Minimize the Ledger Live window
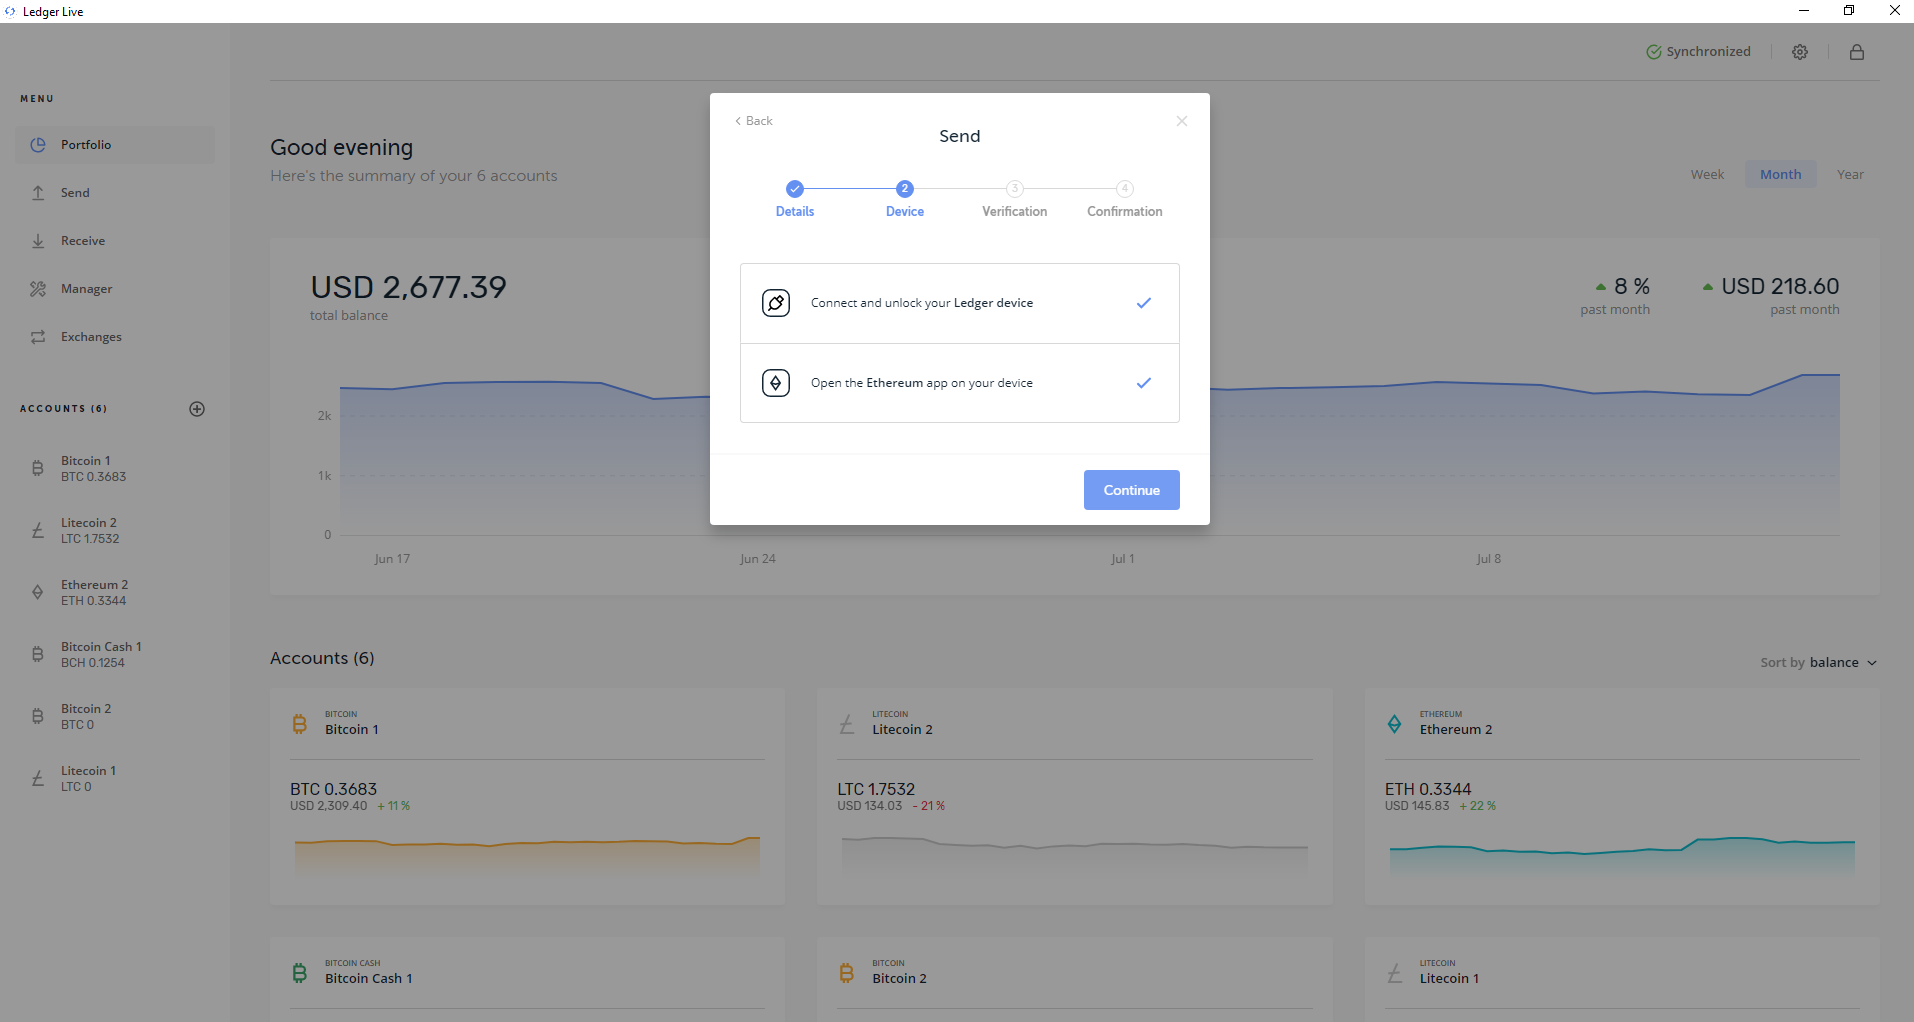1914x1022 pixels. coord(1804,11)
